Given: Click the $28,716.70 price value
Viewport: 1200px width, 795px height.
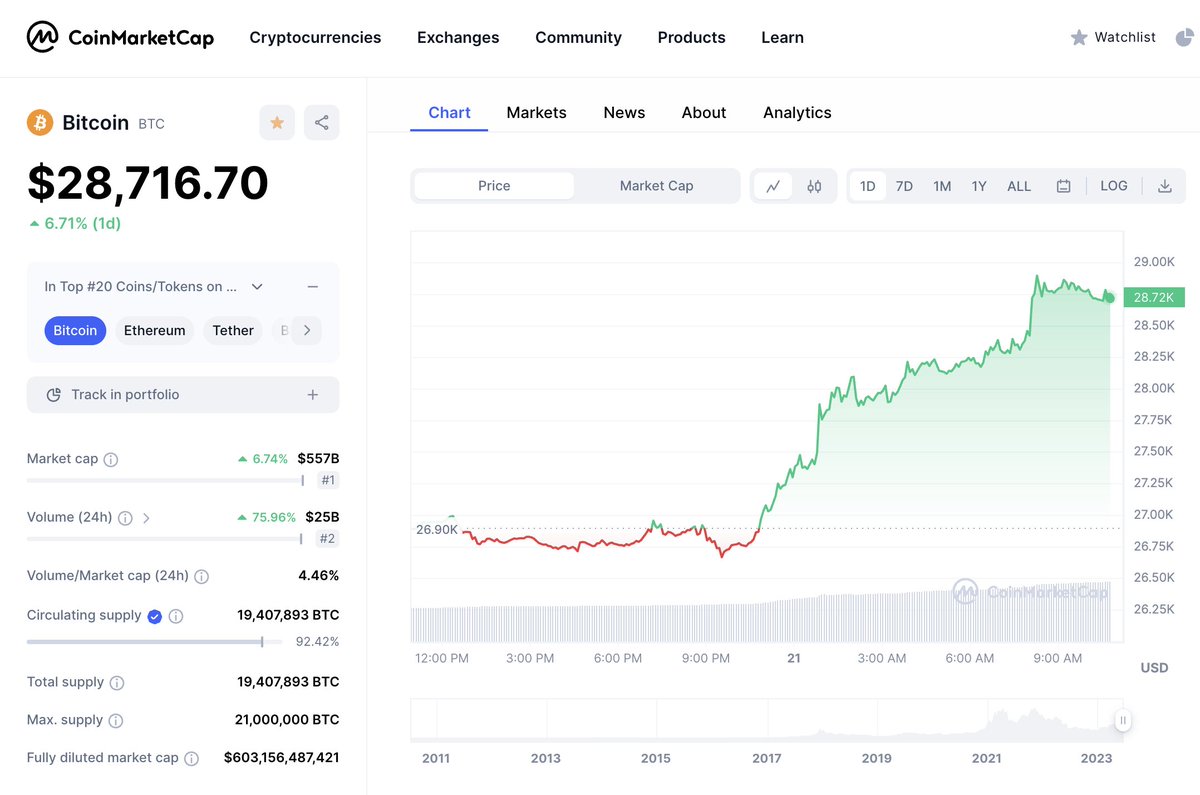Looking at the screenshot, I should tap(148, 183).
